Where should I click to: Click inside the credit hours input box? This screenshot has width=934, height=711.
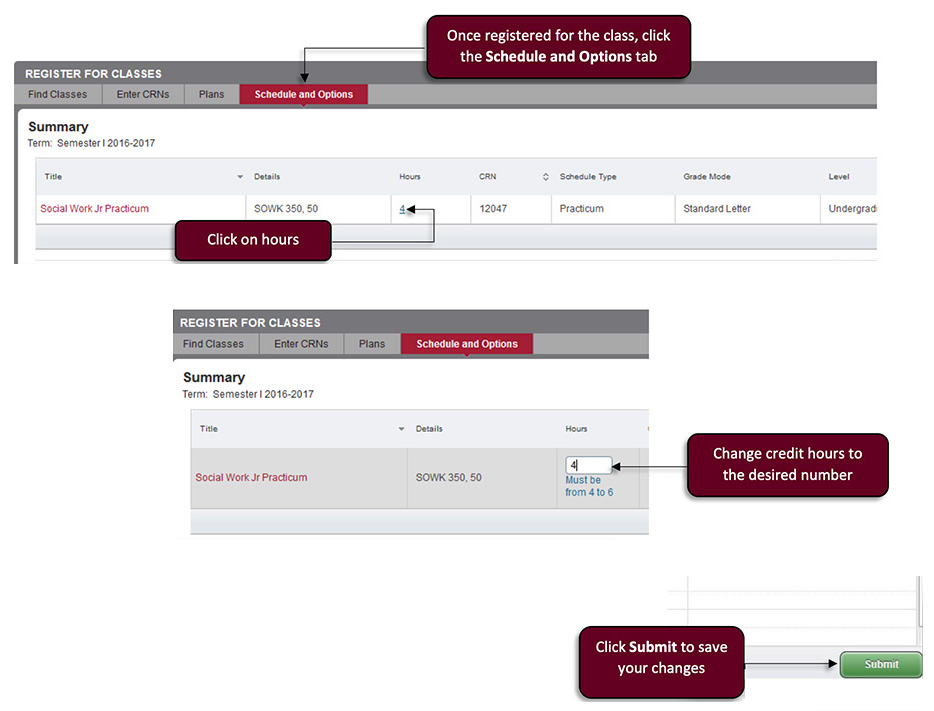click(586, 464)
